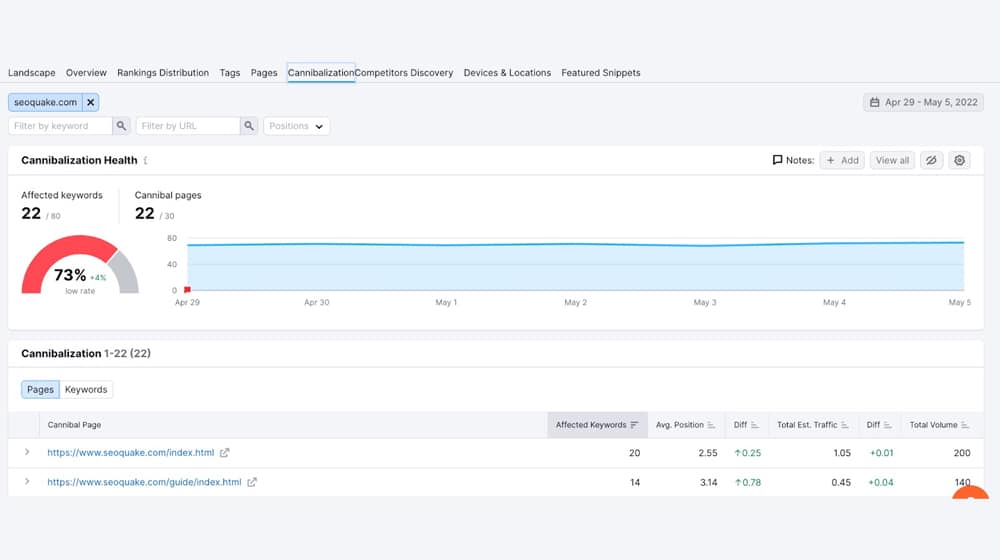Open chart settings gear icon
Viewport: 1000px width, 560px height.
pos(959,160)
